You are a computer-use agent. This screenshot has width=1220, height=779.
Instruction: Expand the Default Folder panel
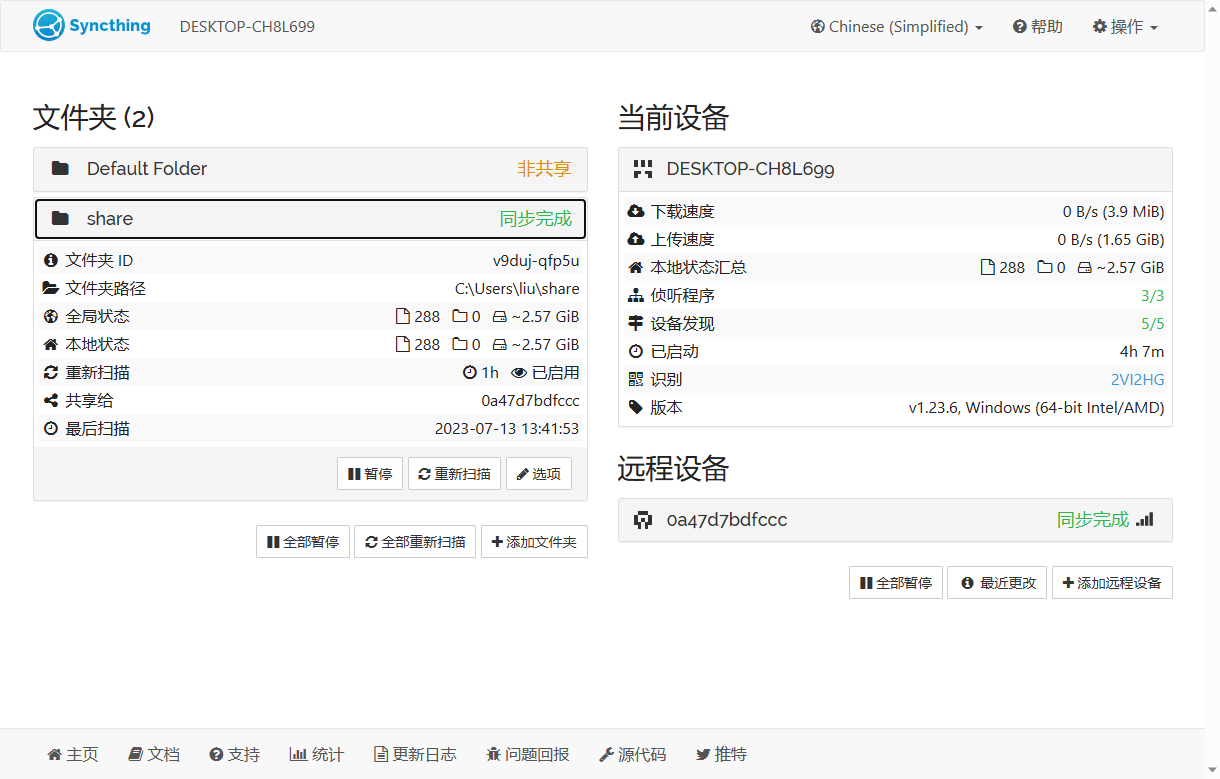[x=310, y=169]
